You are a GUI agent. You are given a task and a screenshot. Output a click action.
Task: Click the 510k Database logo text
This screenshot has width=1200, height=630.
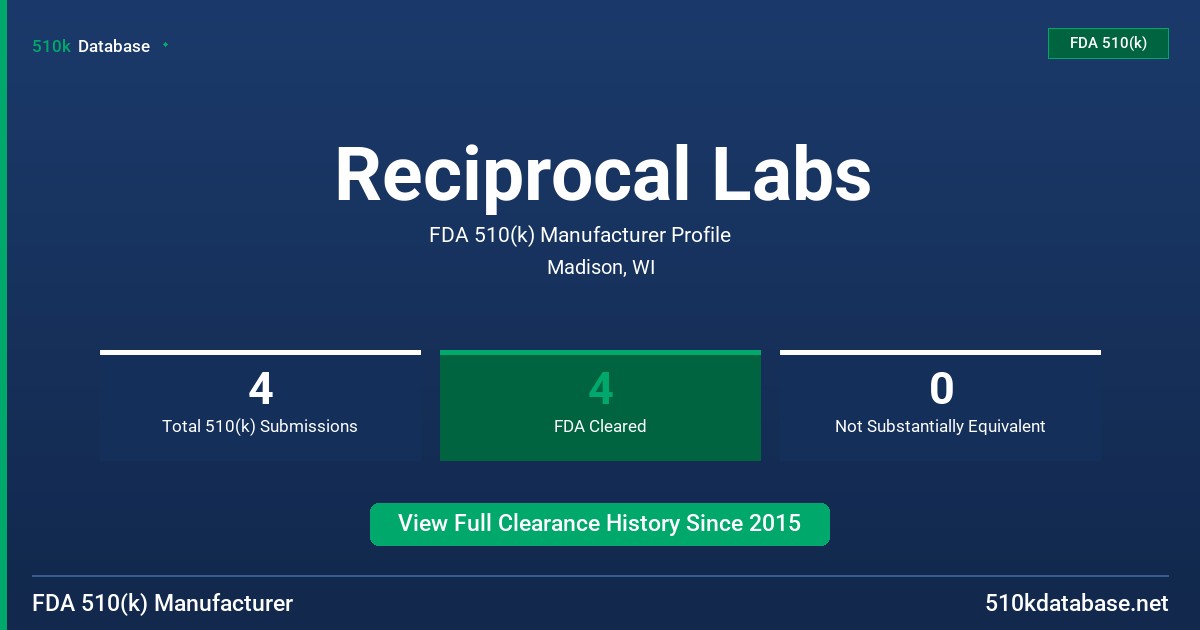[91, 46]
